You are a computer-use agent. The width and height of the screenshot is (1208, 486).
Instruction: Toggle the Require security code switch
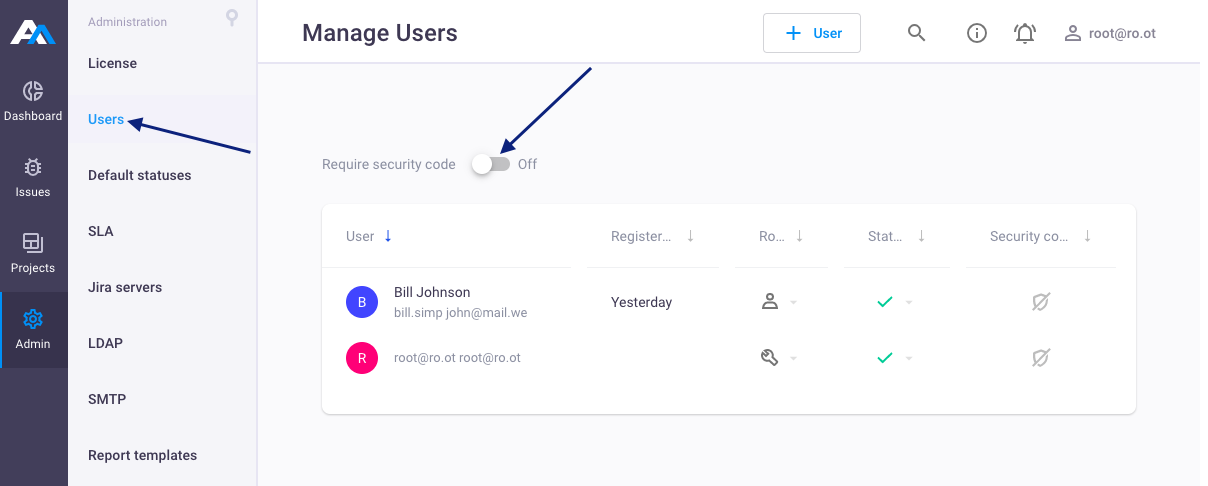(491, 164)
